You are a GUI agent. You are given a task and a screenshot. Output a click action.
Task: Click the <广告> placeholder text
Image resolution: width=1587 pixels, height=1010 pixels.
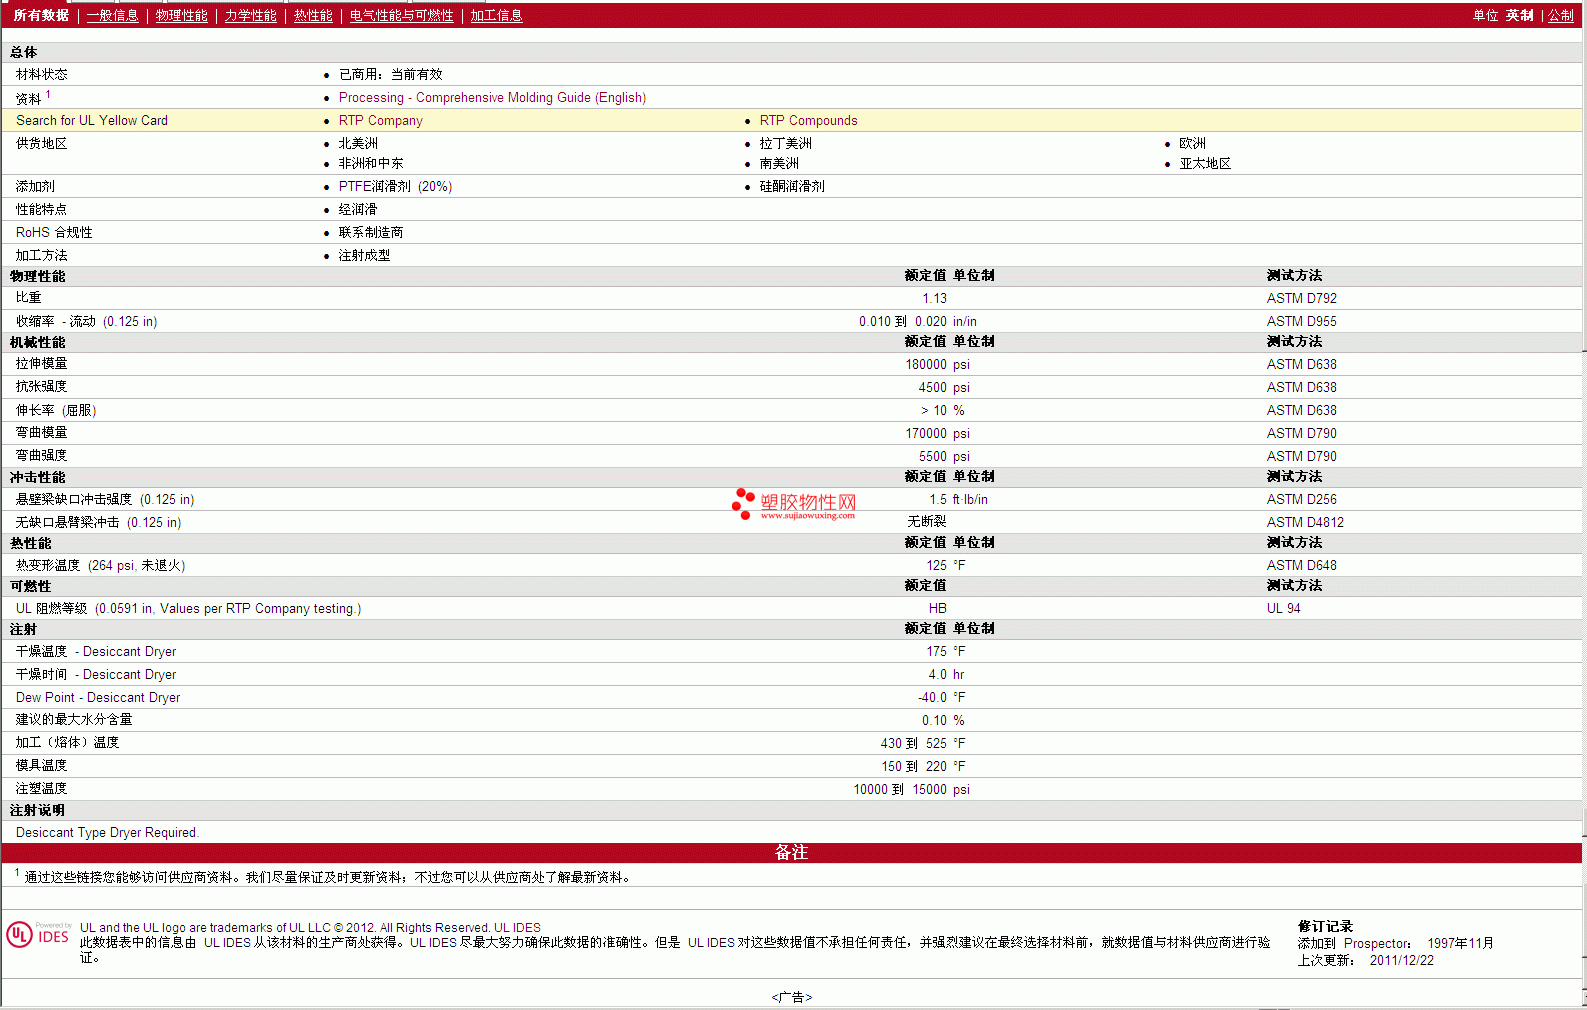pyautogui.click(x=791, y=997)
